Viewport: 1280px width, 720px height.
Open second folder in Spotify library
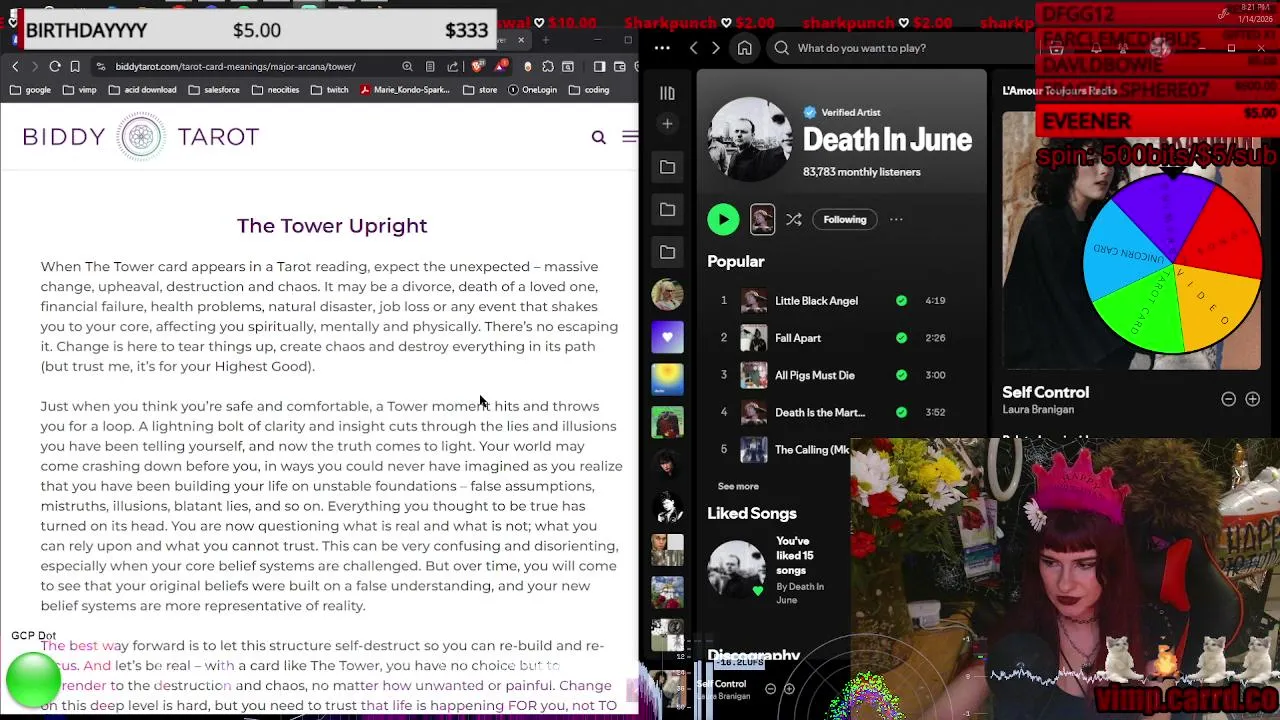coord(667,210)
